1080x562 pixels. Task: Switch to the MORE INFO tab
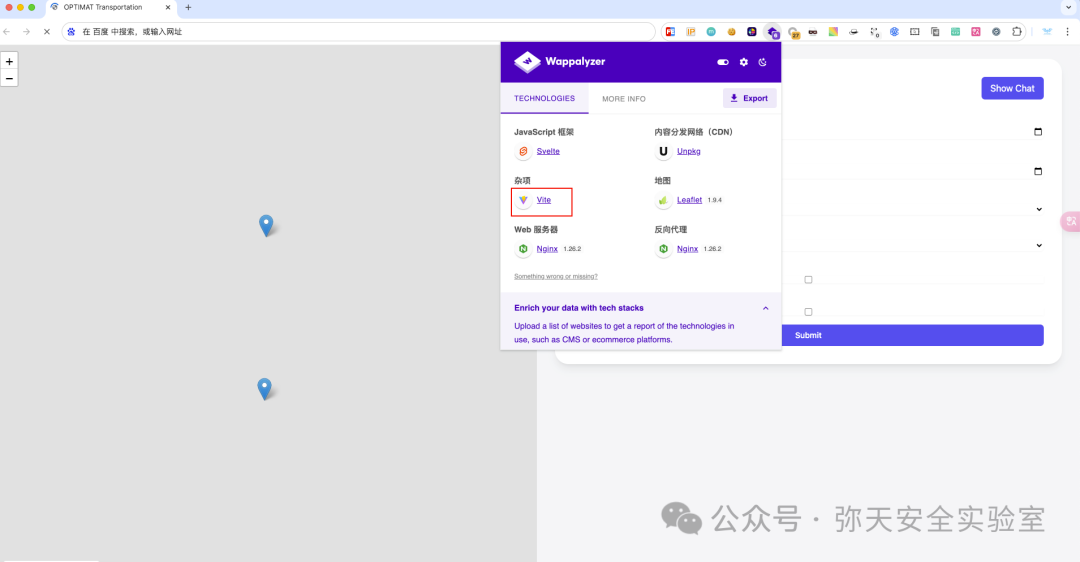tap(624, 98)
